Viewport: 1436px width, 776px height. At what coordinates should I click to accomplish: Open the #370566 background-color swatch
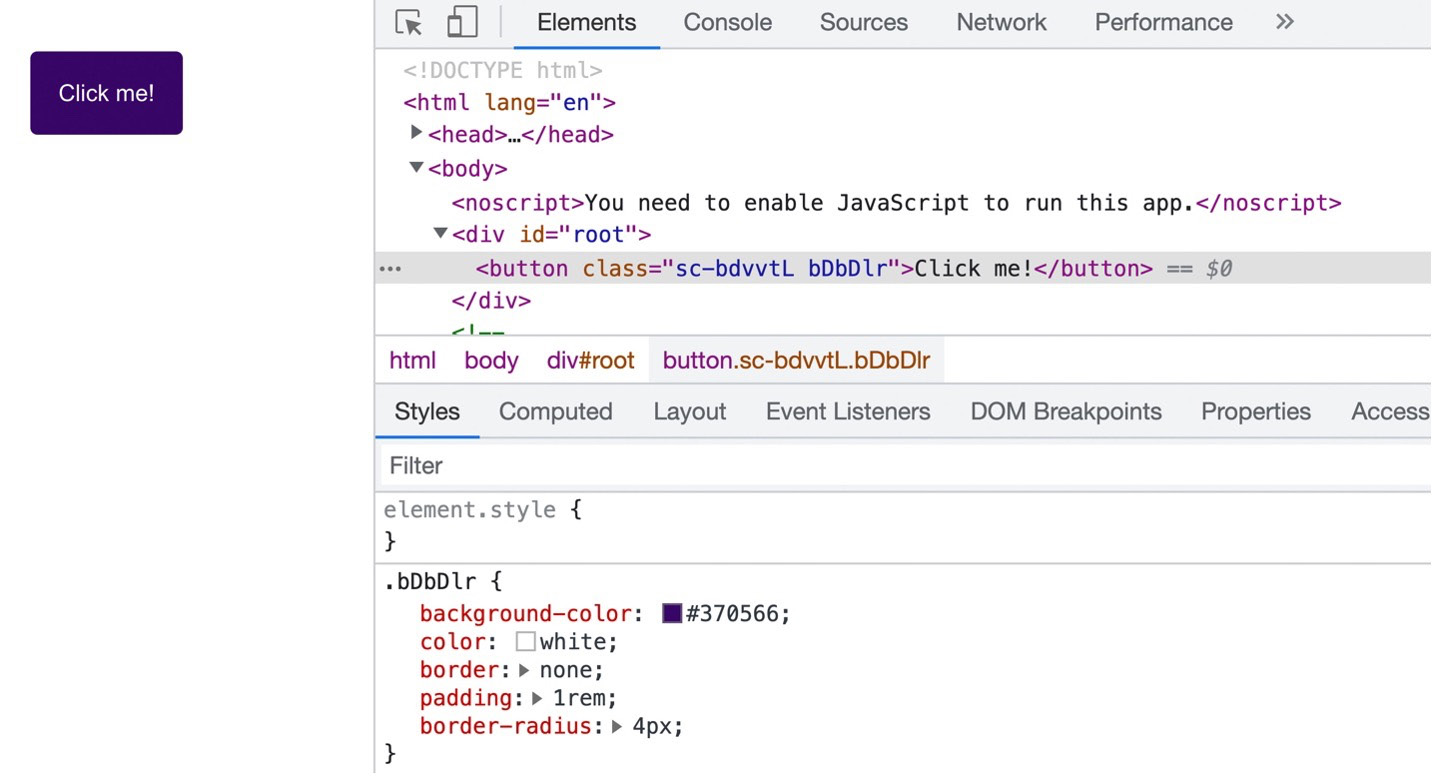[671, 613]
